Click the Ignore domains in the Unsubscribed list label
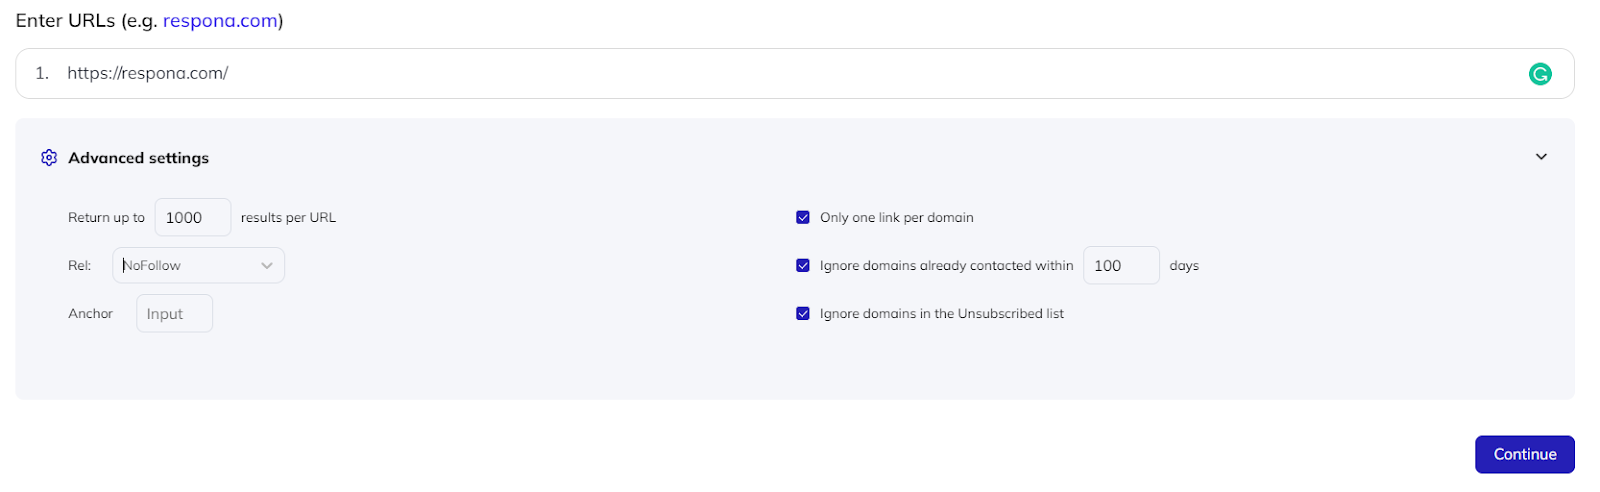This screenshot has height=492, width=1600. coord(941,313)
